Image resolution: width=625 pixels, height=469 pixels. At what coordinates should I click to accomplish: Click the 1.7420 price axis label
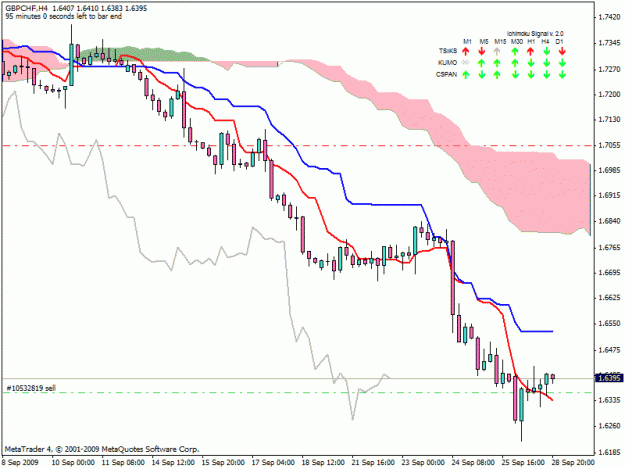(610, 17)
